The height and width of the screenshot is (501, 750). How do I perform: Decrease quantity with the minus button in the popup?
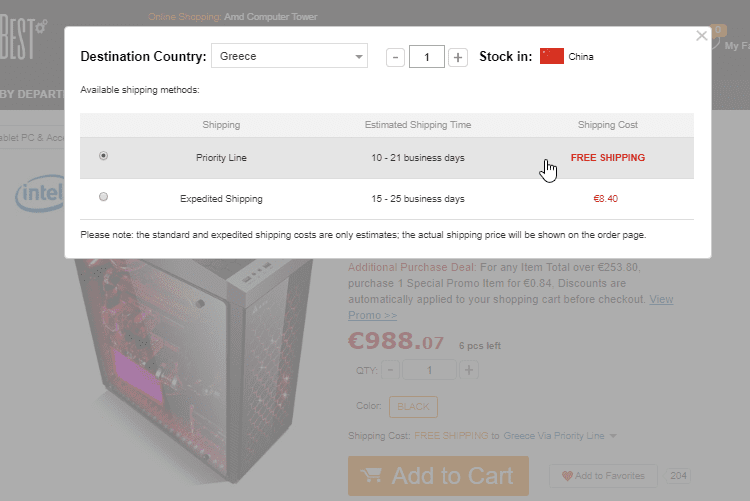(x=395, y=57)
